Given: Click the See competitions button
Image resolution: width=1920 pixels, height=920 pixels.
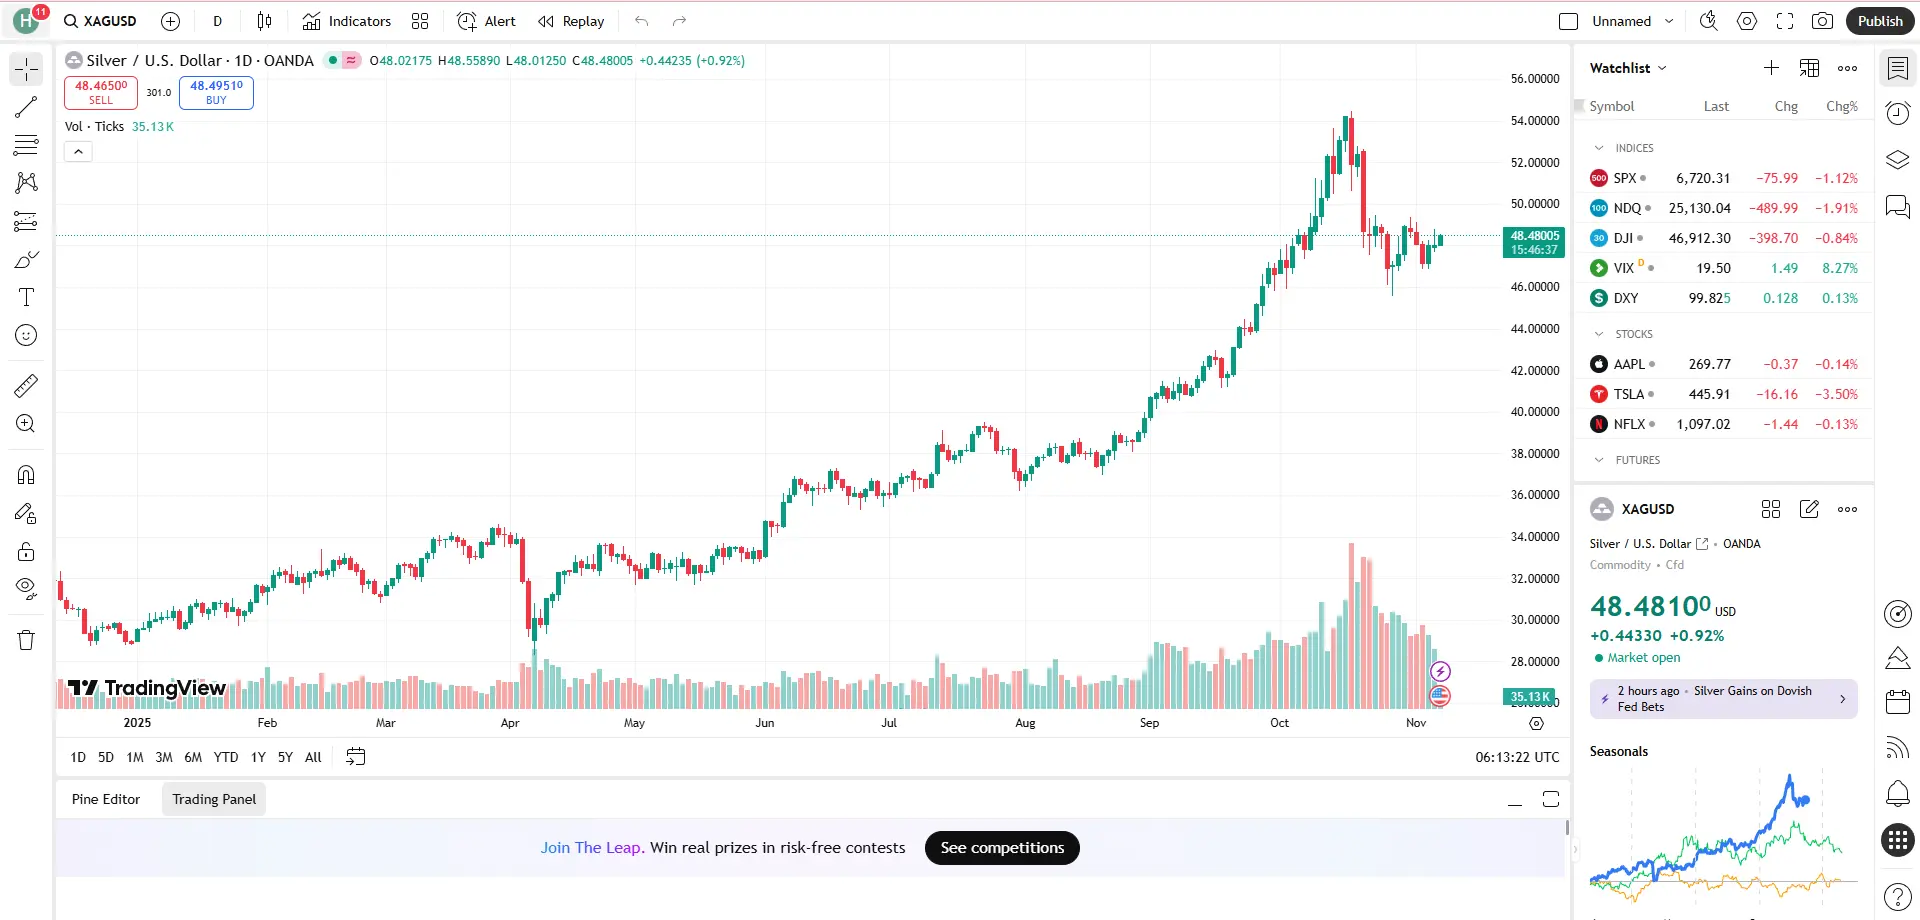Looking at the screenshot, I should click(1002, 848).
